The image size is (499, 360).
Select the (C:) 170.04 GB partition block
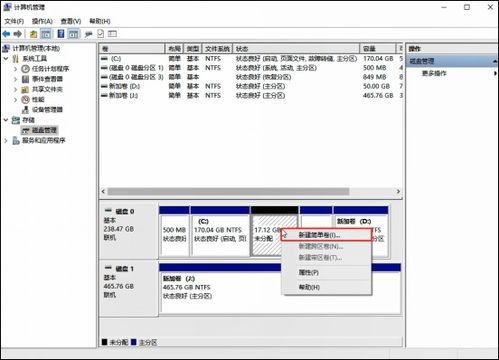click(220, 231)
